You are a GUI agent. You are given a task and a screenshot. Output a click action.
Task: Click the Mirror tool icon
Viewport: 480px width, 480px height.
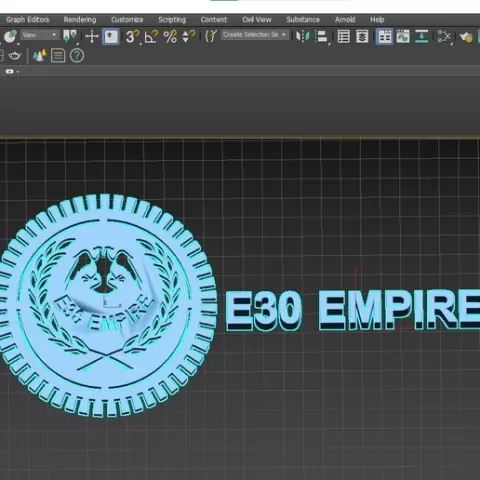click(x=303, y=36)
